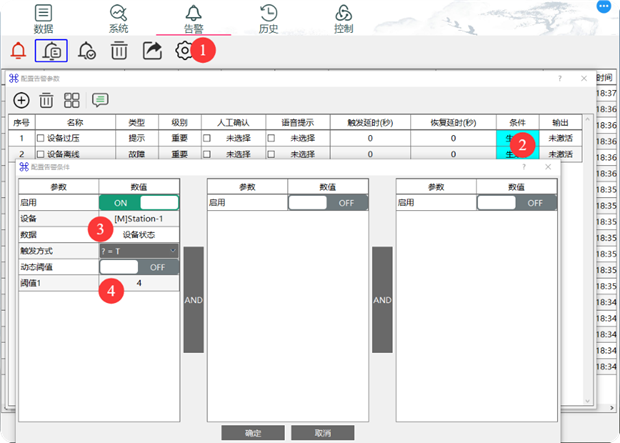Screen dimensions: 620x443
Task: Click the first AND logic button
Action: coord(194,300)
